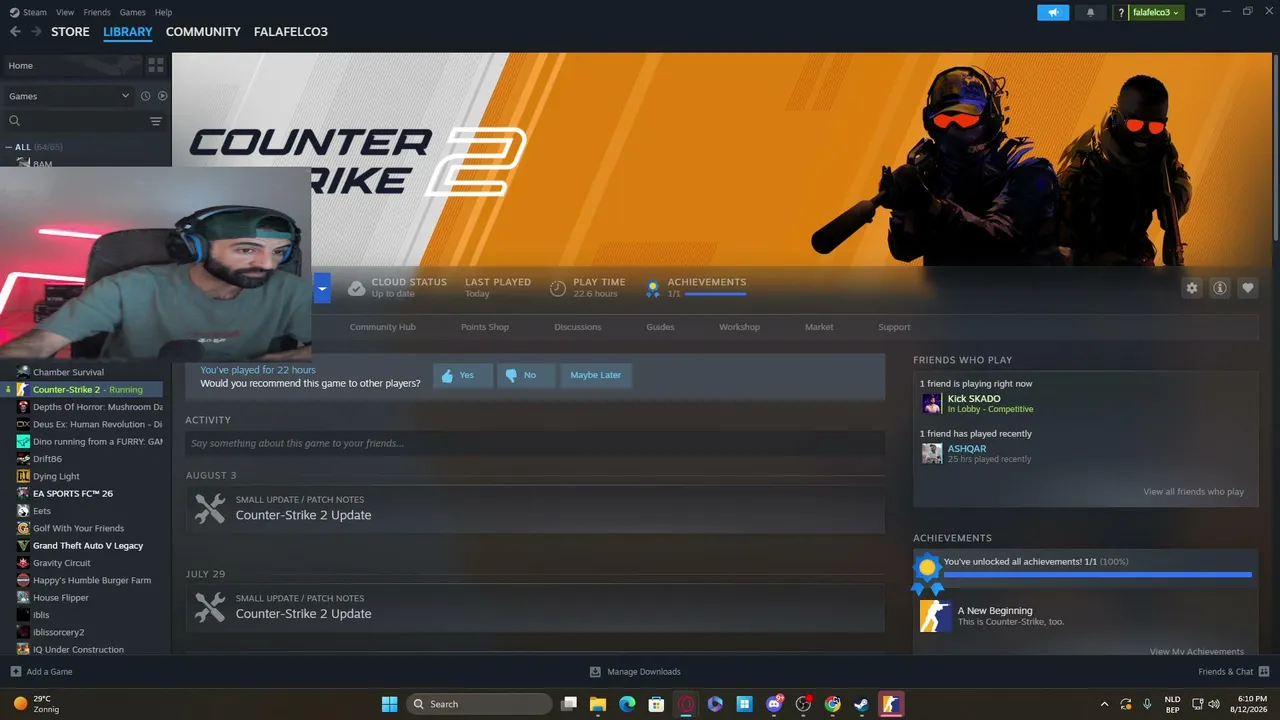Image resolution: width=1280 pixels, height=720 pixels.
Task: Click A New Beginning achievement icon
Action: point(935,616)
